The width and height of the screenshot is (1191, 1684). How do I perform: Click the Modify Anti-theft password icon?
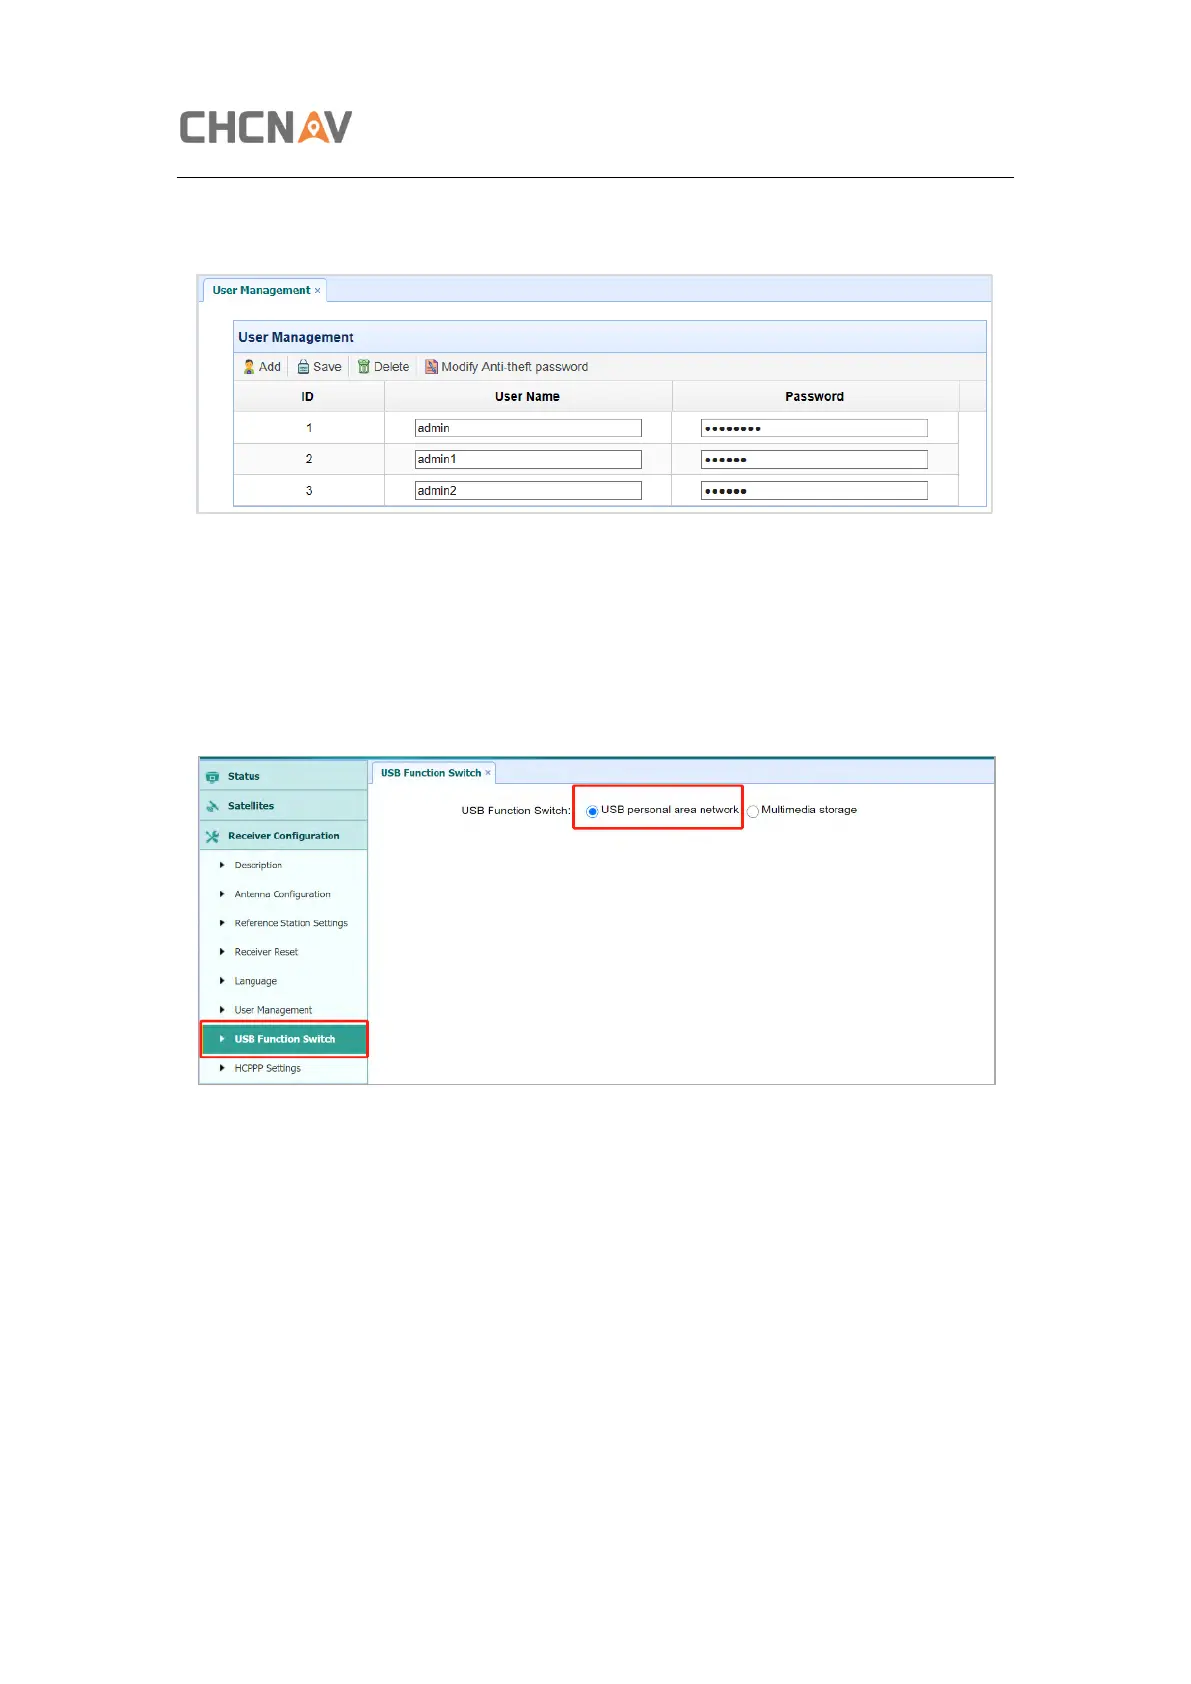tap(431, 367)
